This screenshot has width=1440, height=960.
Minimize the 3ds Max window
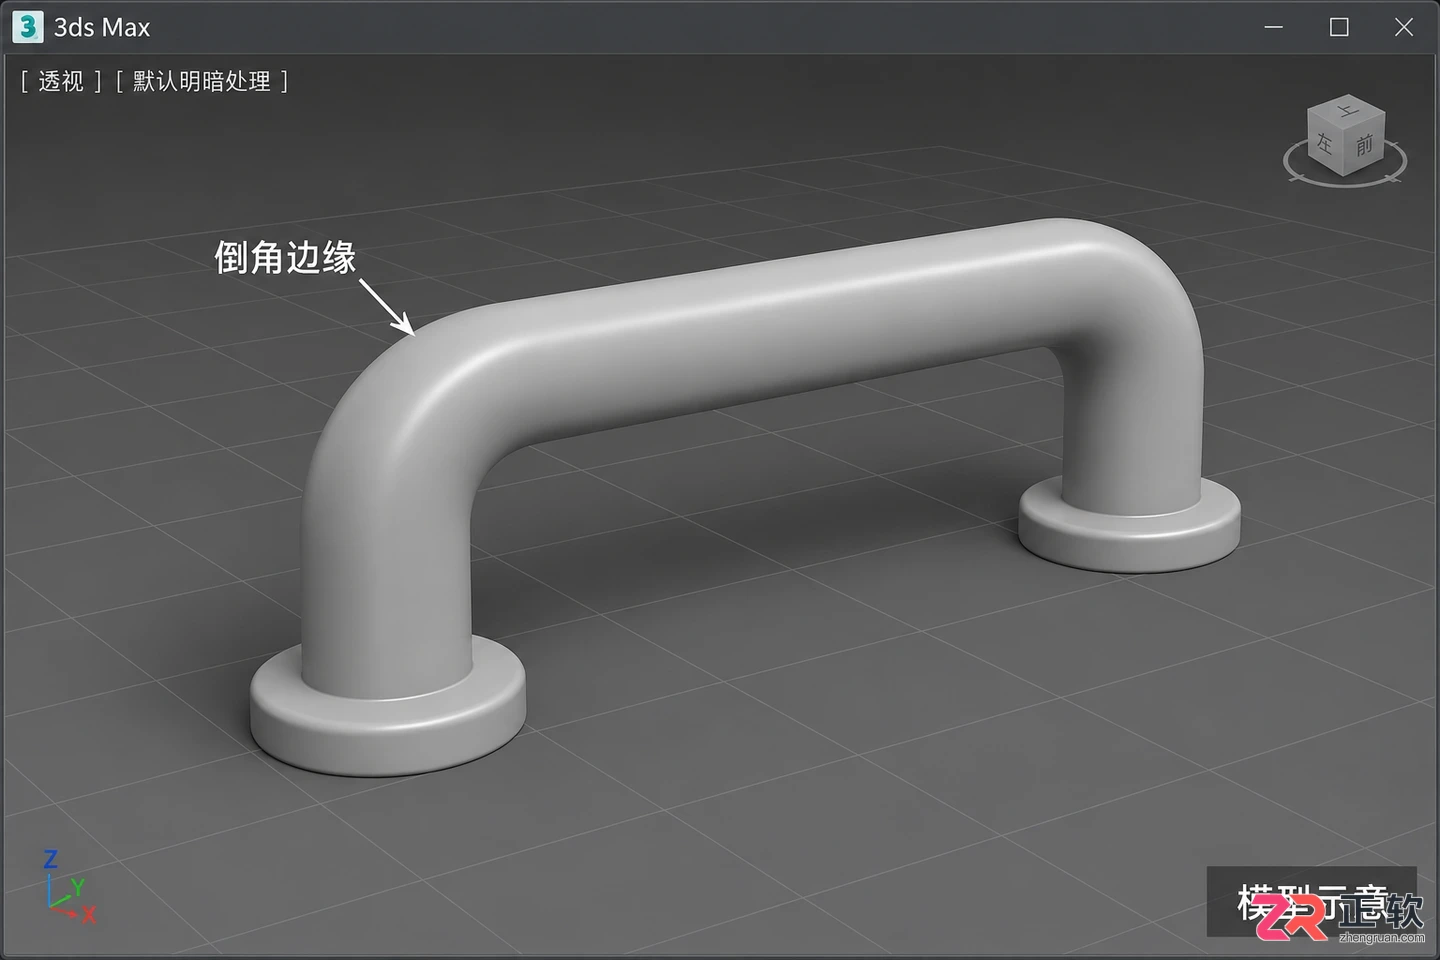pos(1274,27)
